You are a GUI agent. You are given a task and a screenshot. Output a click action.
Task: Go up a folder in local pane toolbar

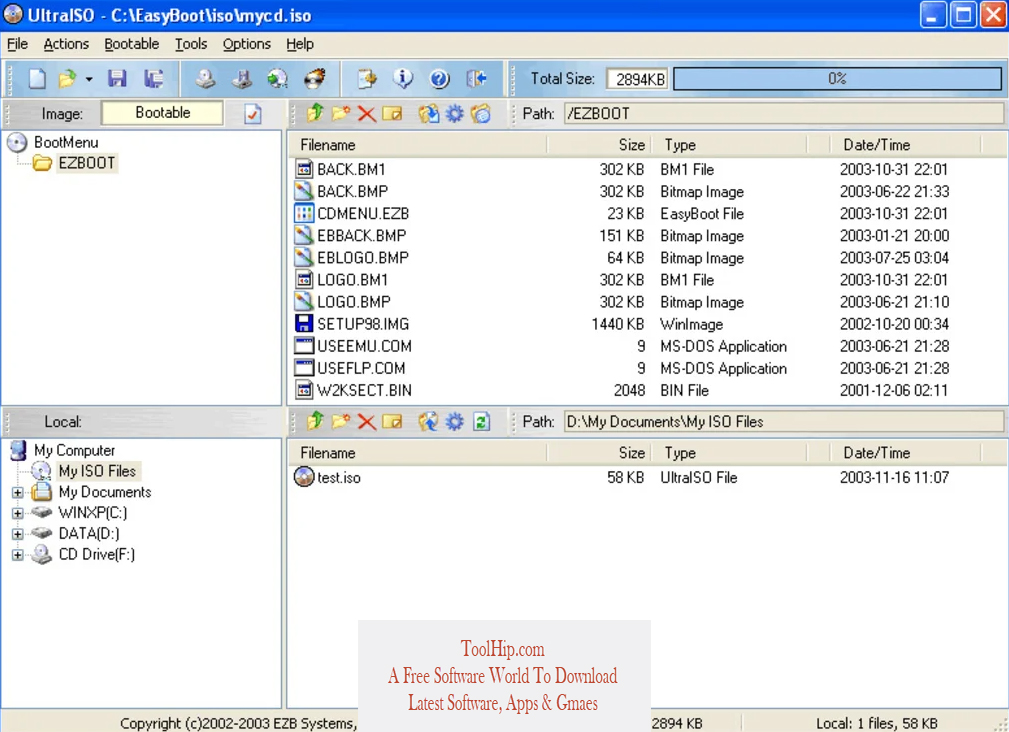pyautogui.click(x=315, y=421)
